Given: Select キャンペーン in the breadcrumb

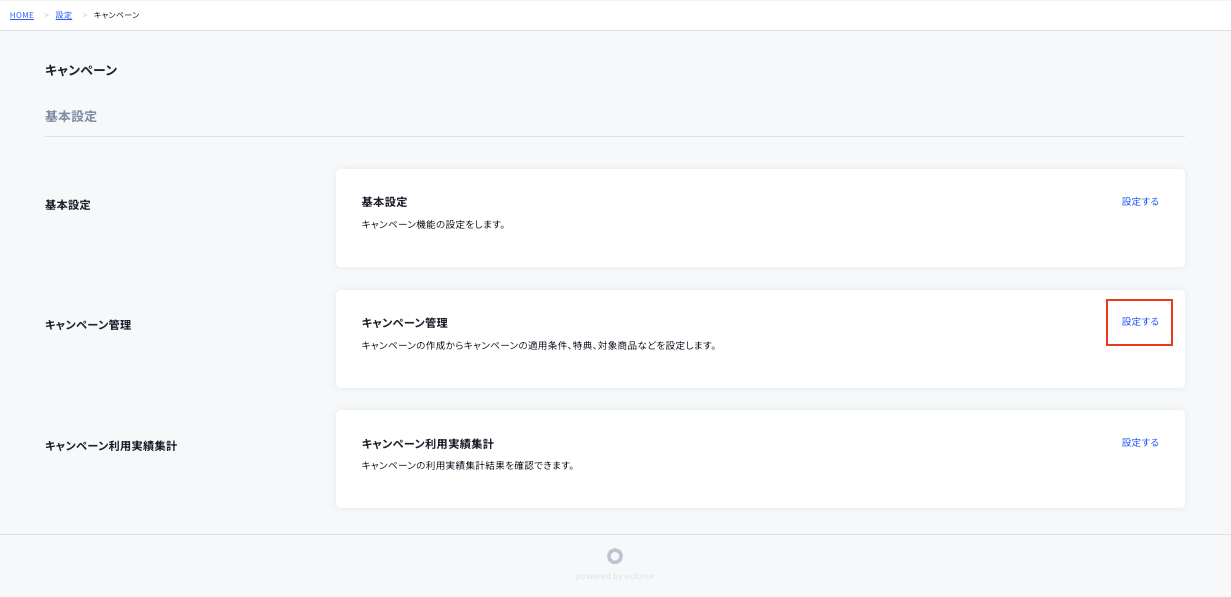Looking at the screenshot, I should point(114,15).
